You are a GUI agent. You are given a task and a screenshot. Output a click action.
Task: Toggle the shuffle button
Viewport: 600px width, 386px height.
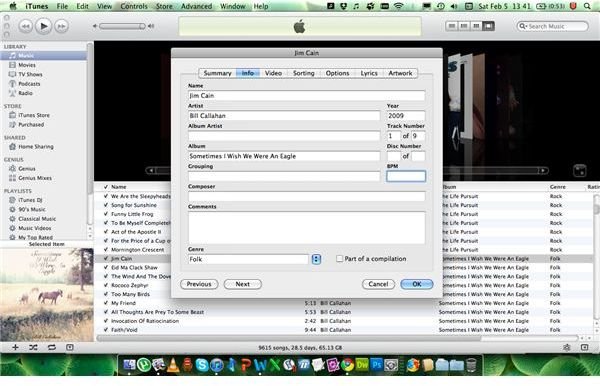tap(33, 347)
